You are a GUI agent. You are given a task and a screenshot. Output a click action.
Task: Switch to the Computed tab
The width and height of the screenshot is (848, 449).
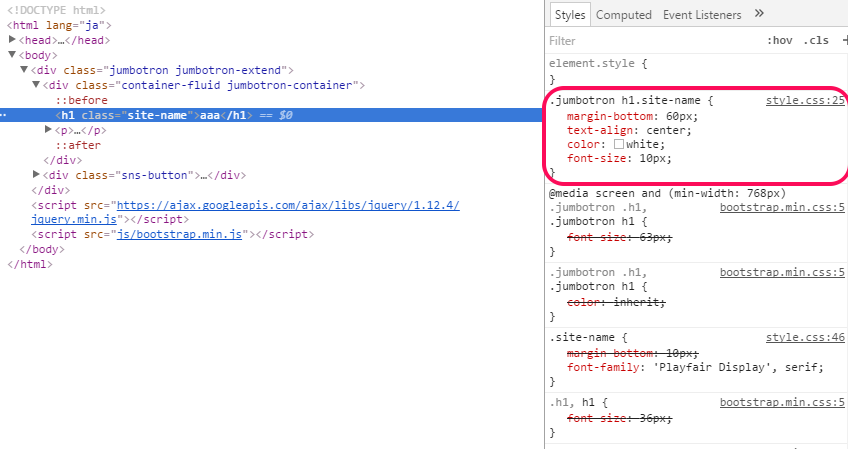(623, 15)
